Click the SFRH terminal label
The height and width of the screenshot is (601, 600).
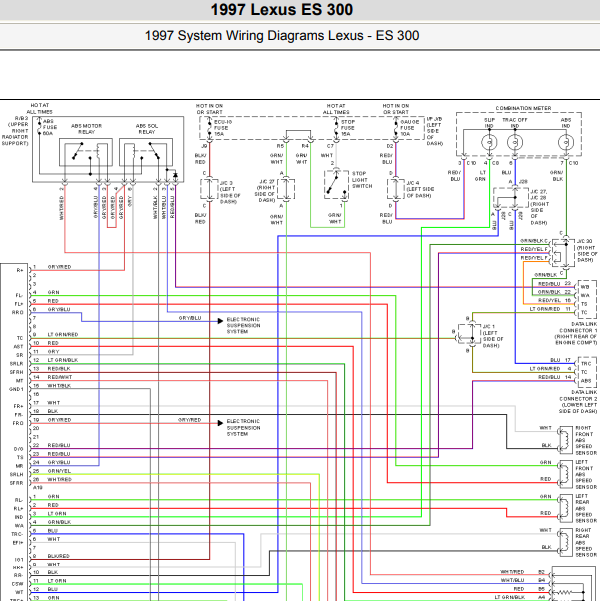pyautogui.click(x=16, y=372)
